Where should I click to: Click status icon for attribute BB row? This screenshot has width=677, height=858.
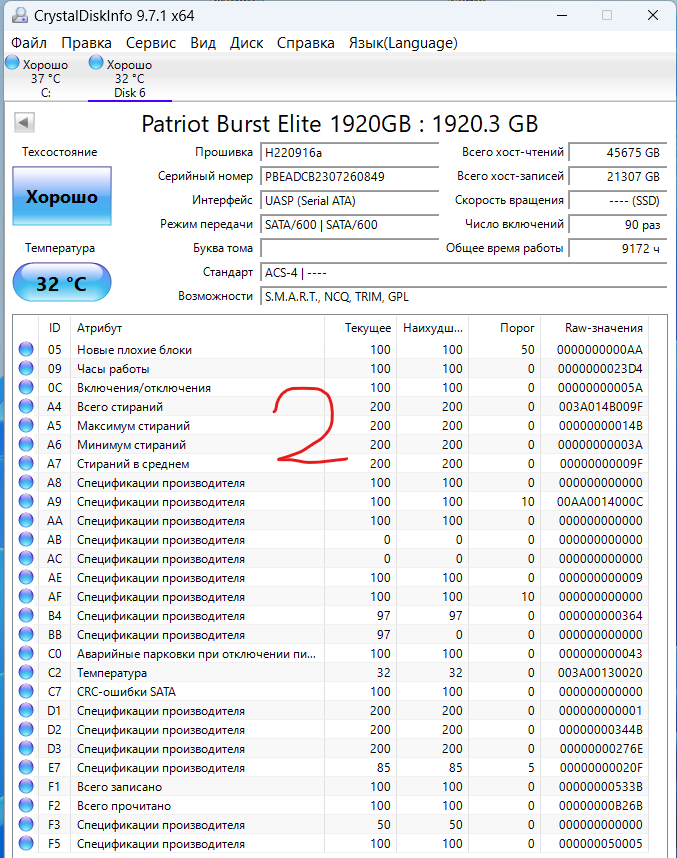(26, 634)
